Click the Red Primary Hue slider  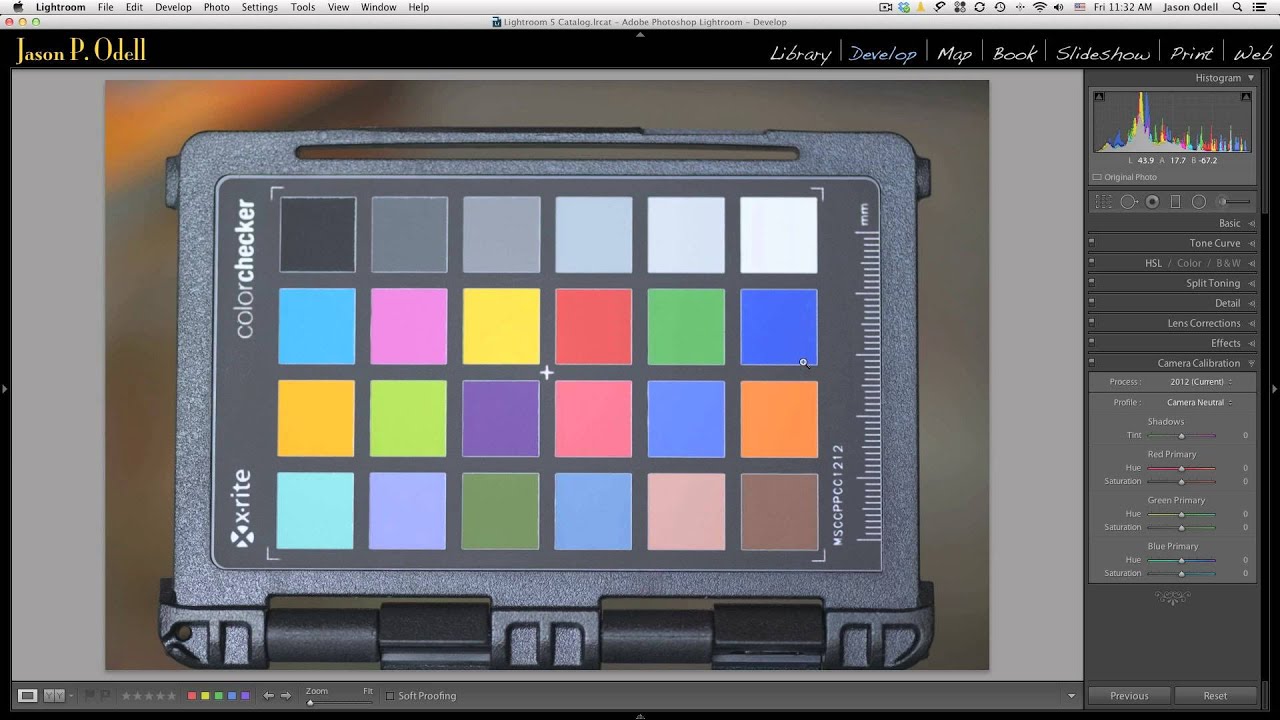[1181, 468]
